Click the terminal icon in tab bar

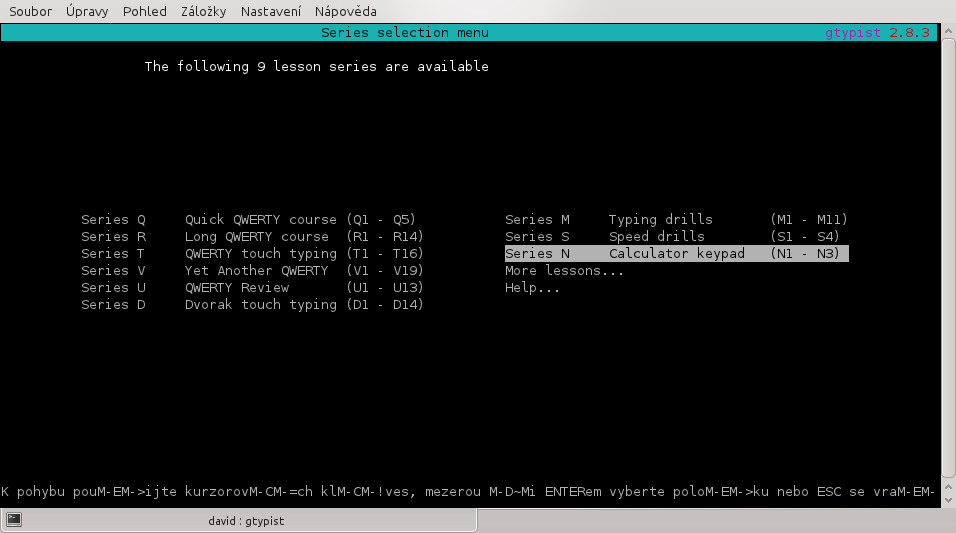tap(13, 520)
